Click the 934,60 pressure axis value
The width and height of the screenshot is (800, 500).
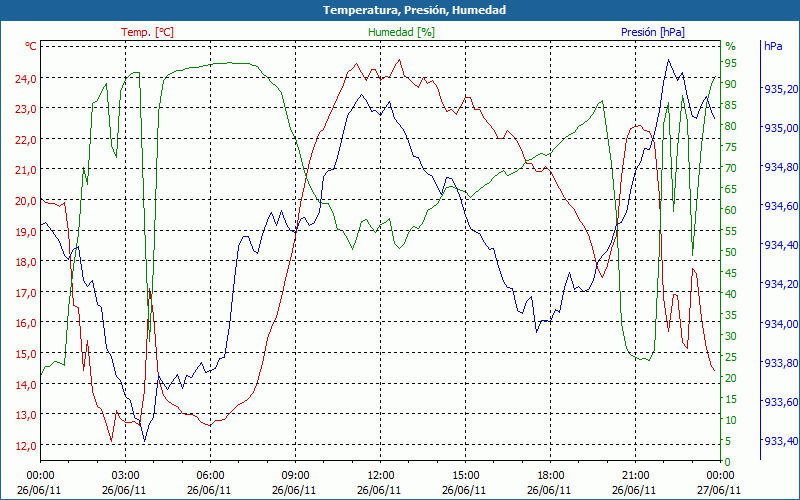click(x=781, y=206)
